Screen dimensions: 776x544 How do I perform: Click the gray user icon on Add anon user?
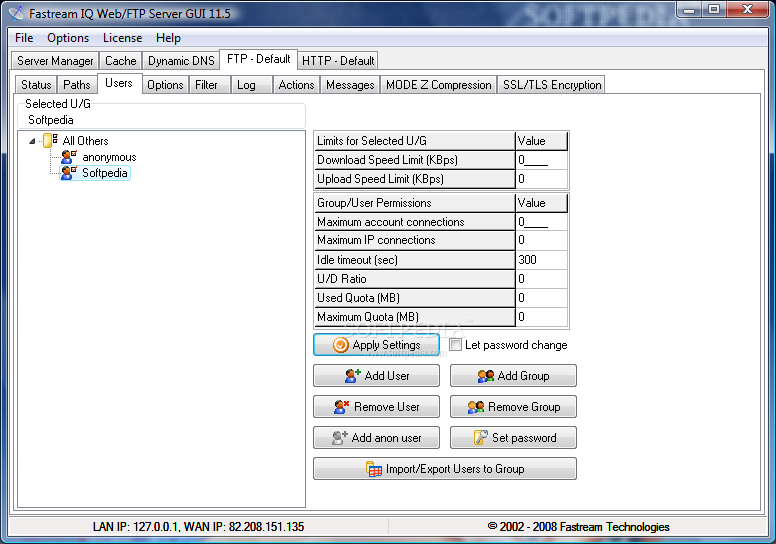pos(340,438)
